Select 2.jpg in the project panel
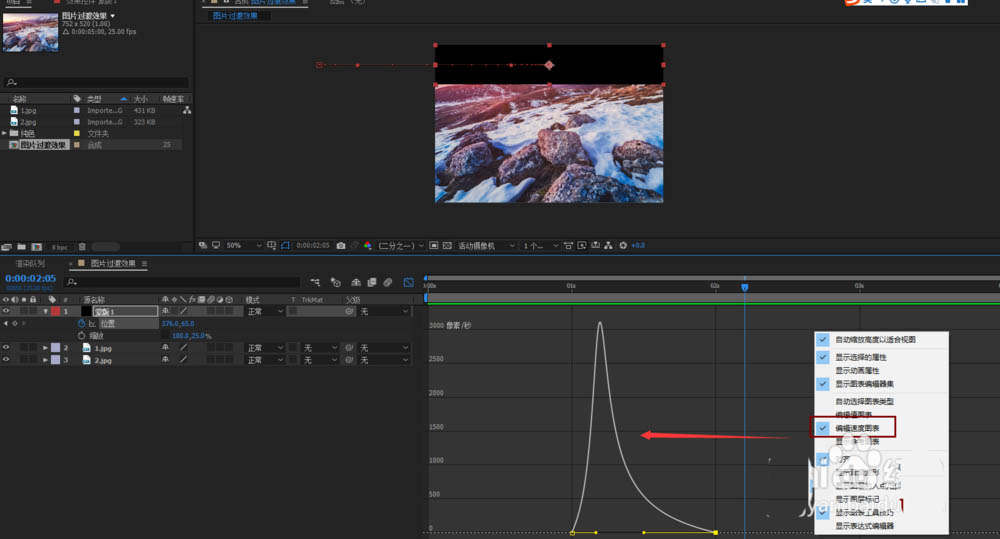 point(28,121)
